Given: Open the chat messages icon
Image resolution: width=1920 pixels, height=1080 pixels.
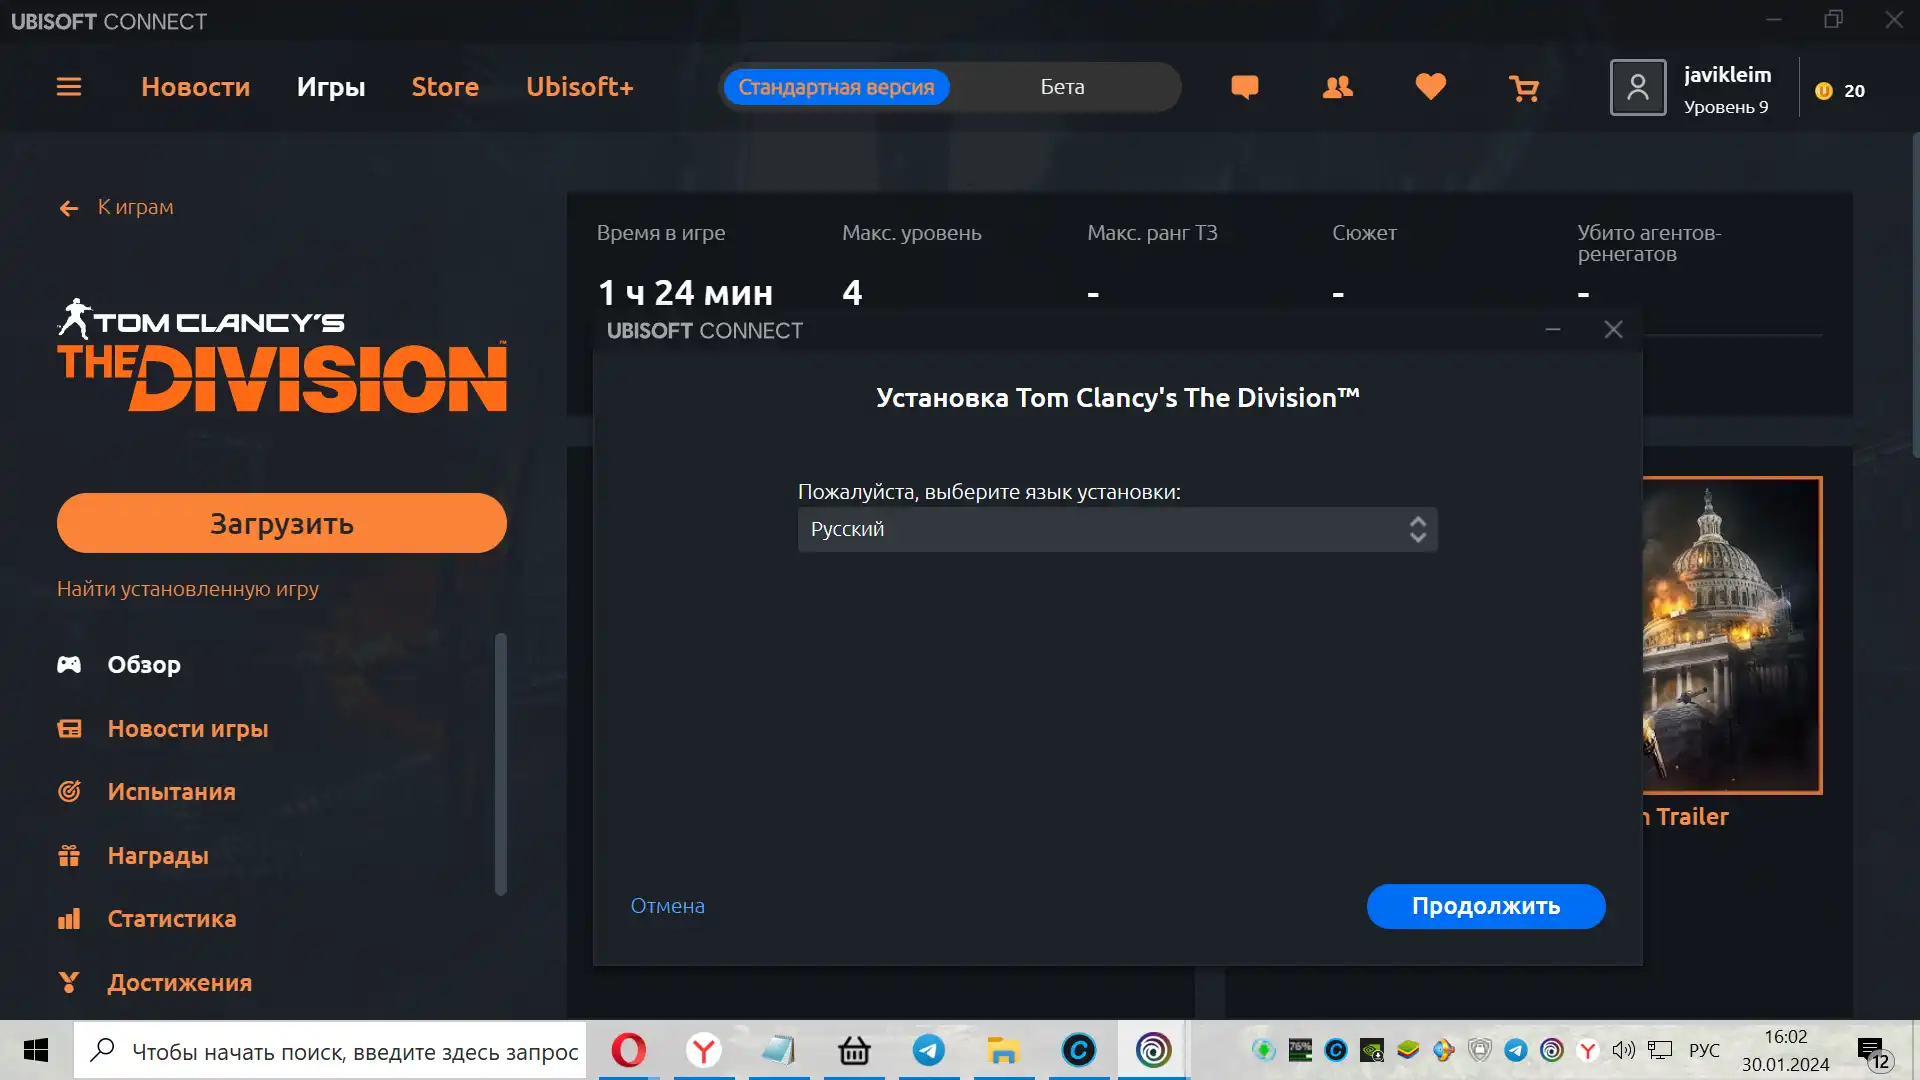Looking at the screenshot, I should [1244, 88].
